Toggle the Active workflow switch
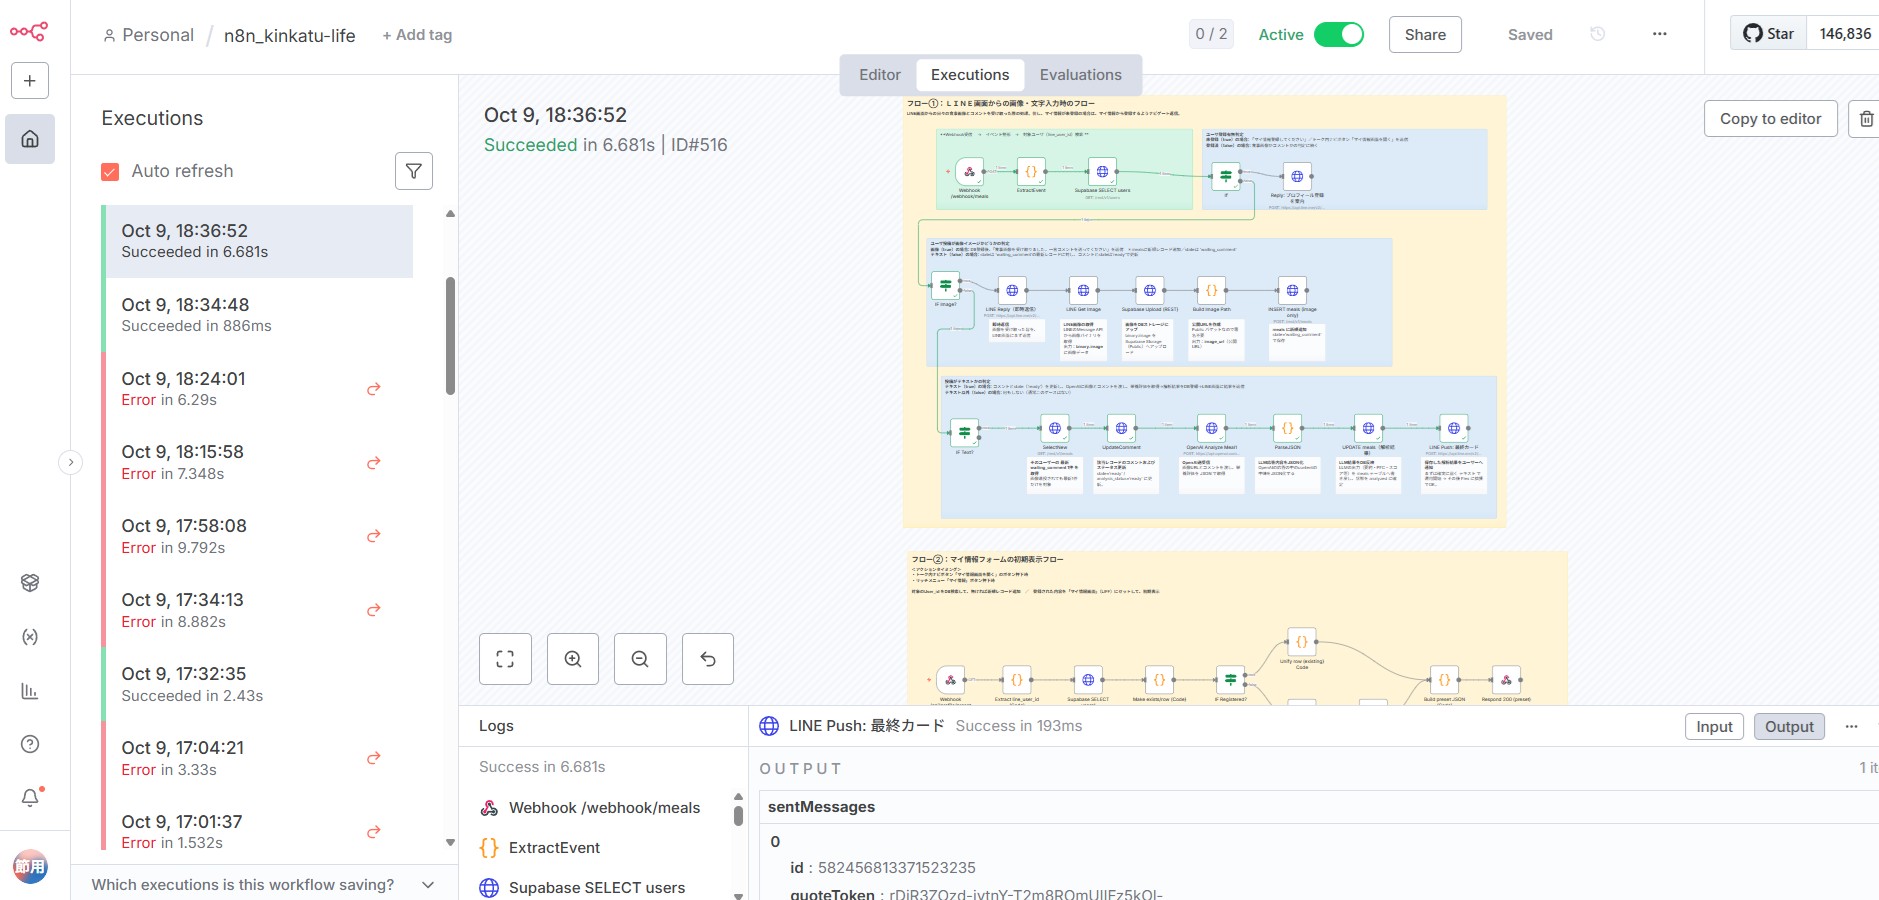This screenshot has width=1879, height=900. [1338, 35]
